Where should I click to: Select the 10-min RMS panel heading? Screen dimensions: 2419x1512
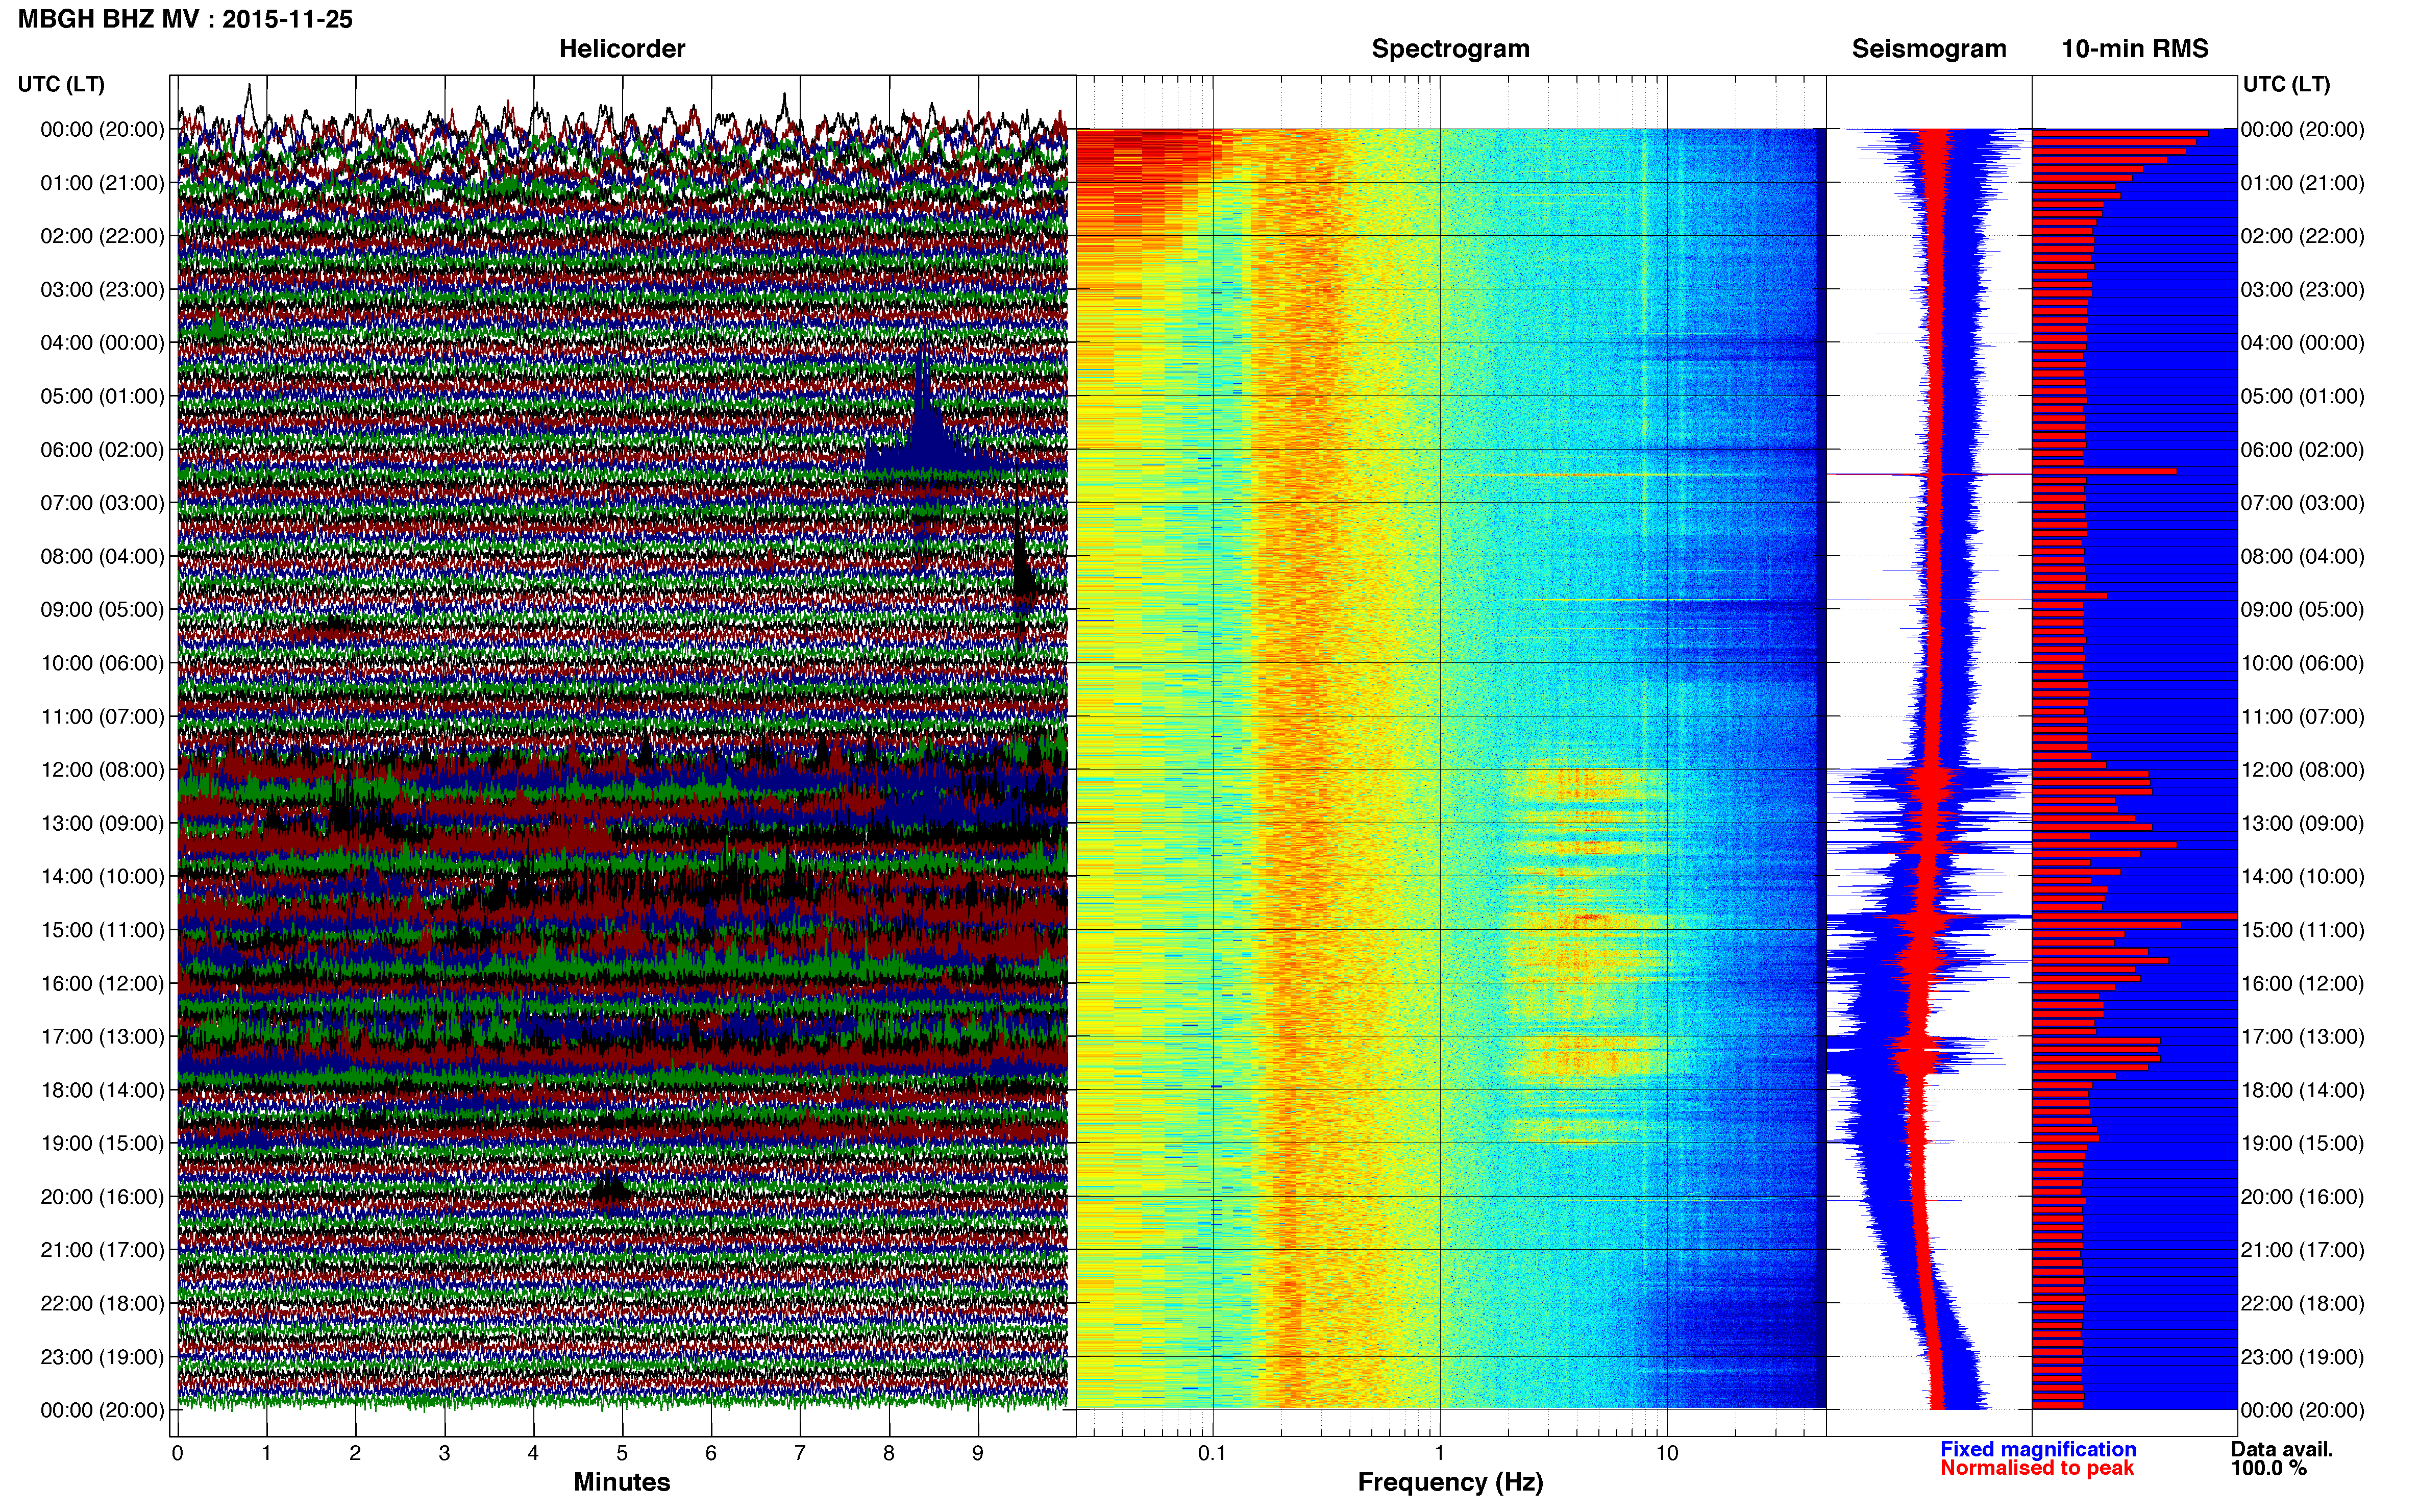coord(2135,48)
